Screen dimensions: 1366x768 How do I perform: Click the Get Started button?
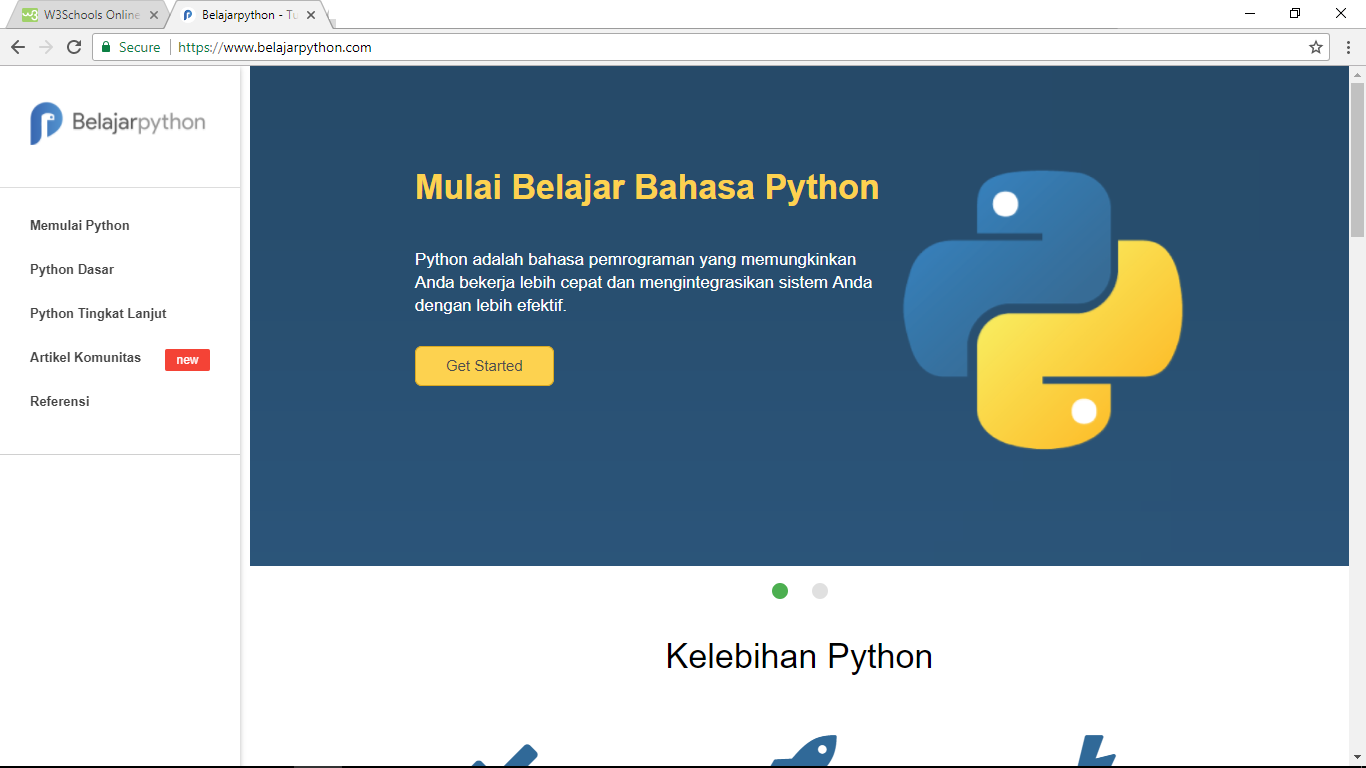[484, 366]
